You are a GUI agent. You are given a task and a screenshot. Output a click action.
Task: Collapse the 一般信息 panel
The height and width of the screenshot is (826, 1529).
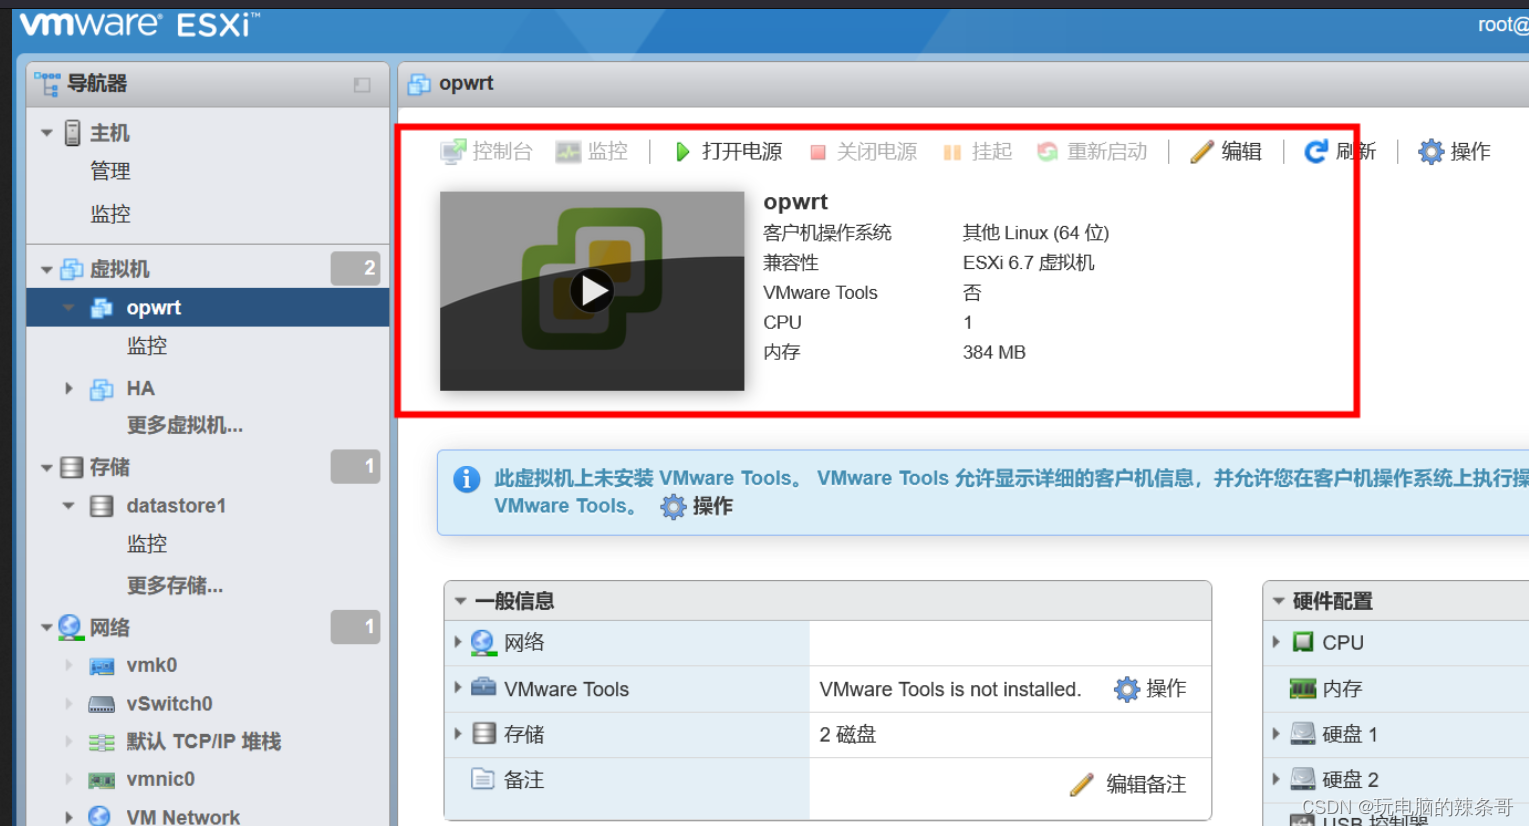coord(461,601)
